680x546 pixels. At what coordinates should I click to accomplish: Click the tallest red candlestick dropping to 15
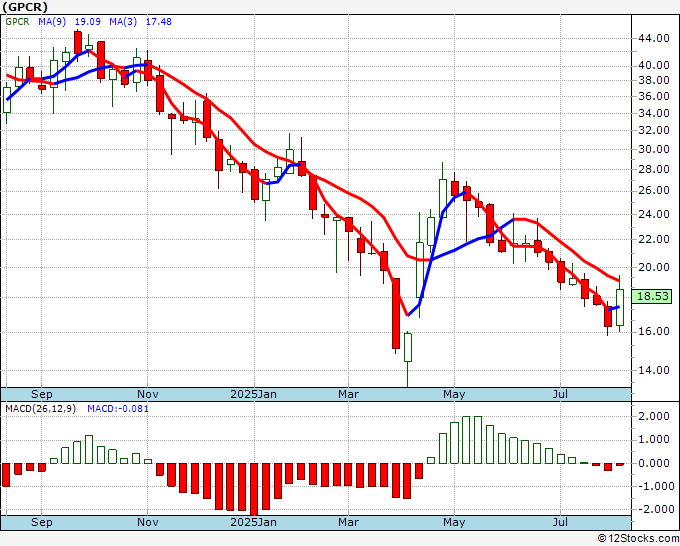pos(396,314)
